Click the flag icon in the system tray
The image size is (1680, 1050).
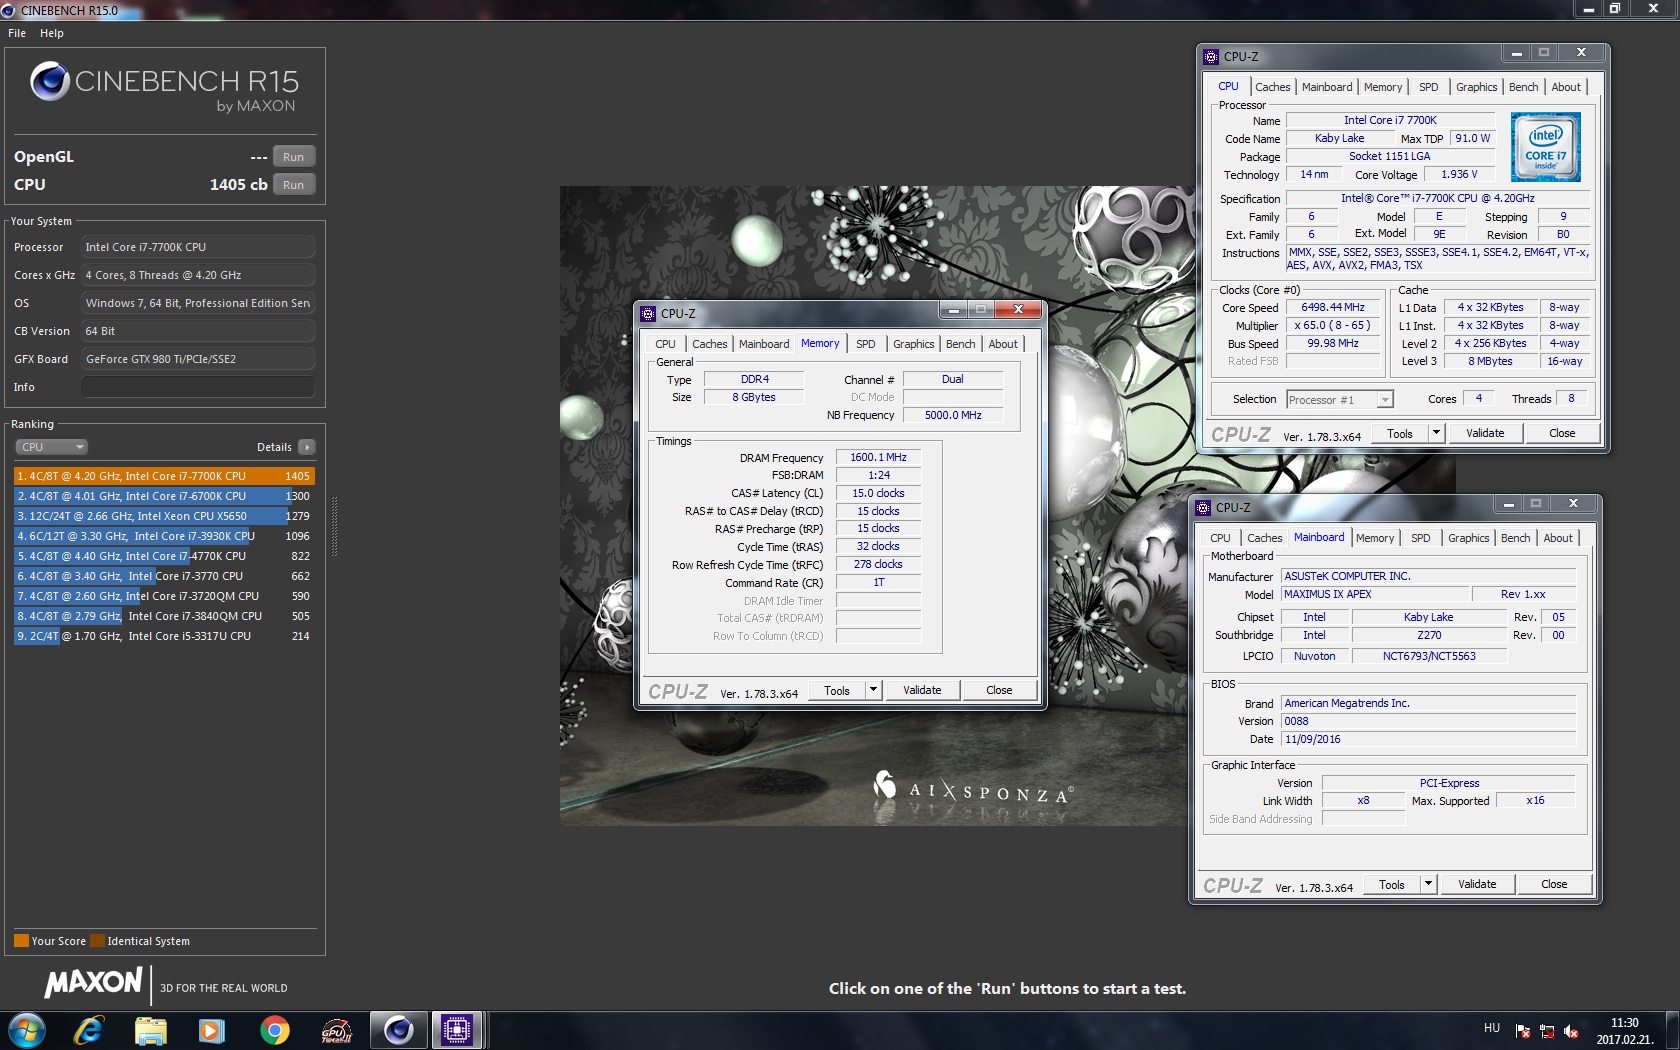coord(1523,1031)
